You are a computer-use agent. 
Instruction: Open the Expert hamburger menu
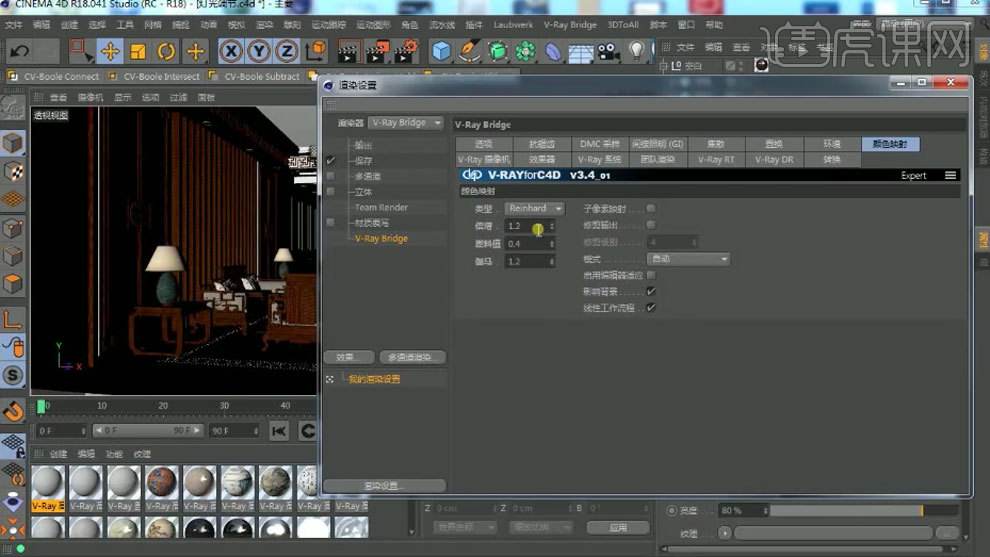pos(950,176)
